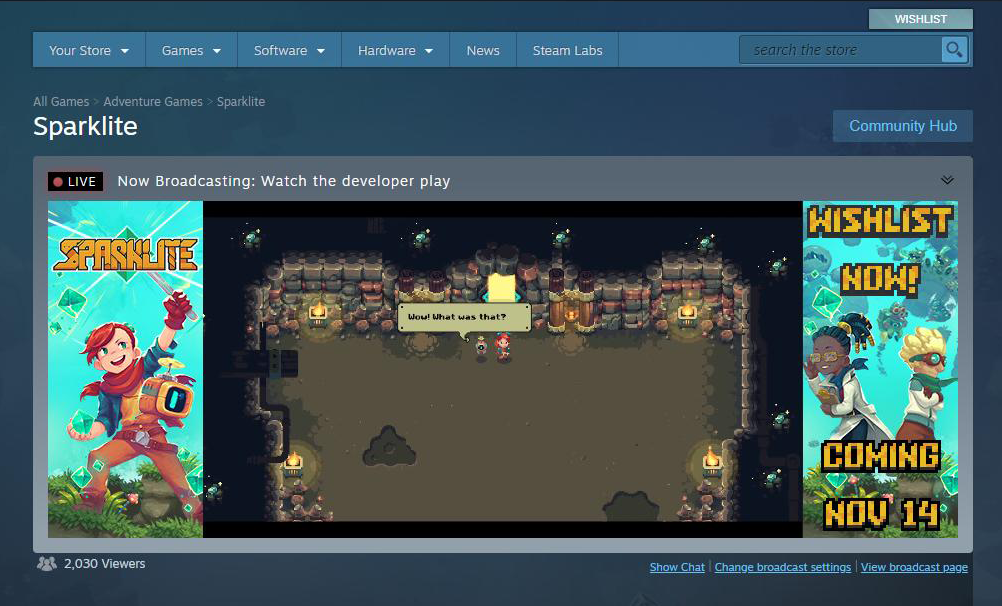Open the Software dropdown menu
The width and height of the screenshot is (1002, 606).
pos(289,50)
